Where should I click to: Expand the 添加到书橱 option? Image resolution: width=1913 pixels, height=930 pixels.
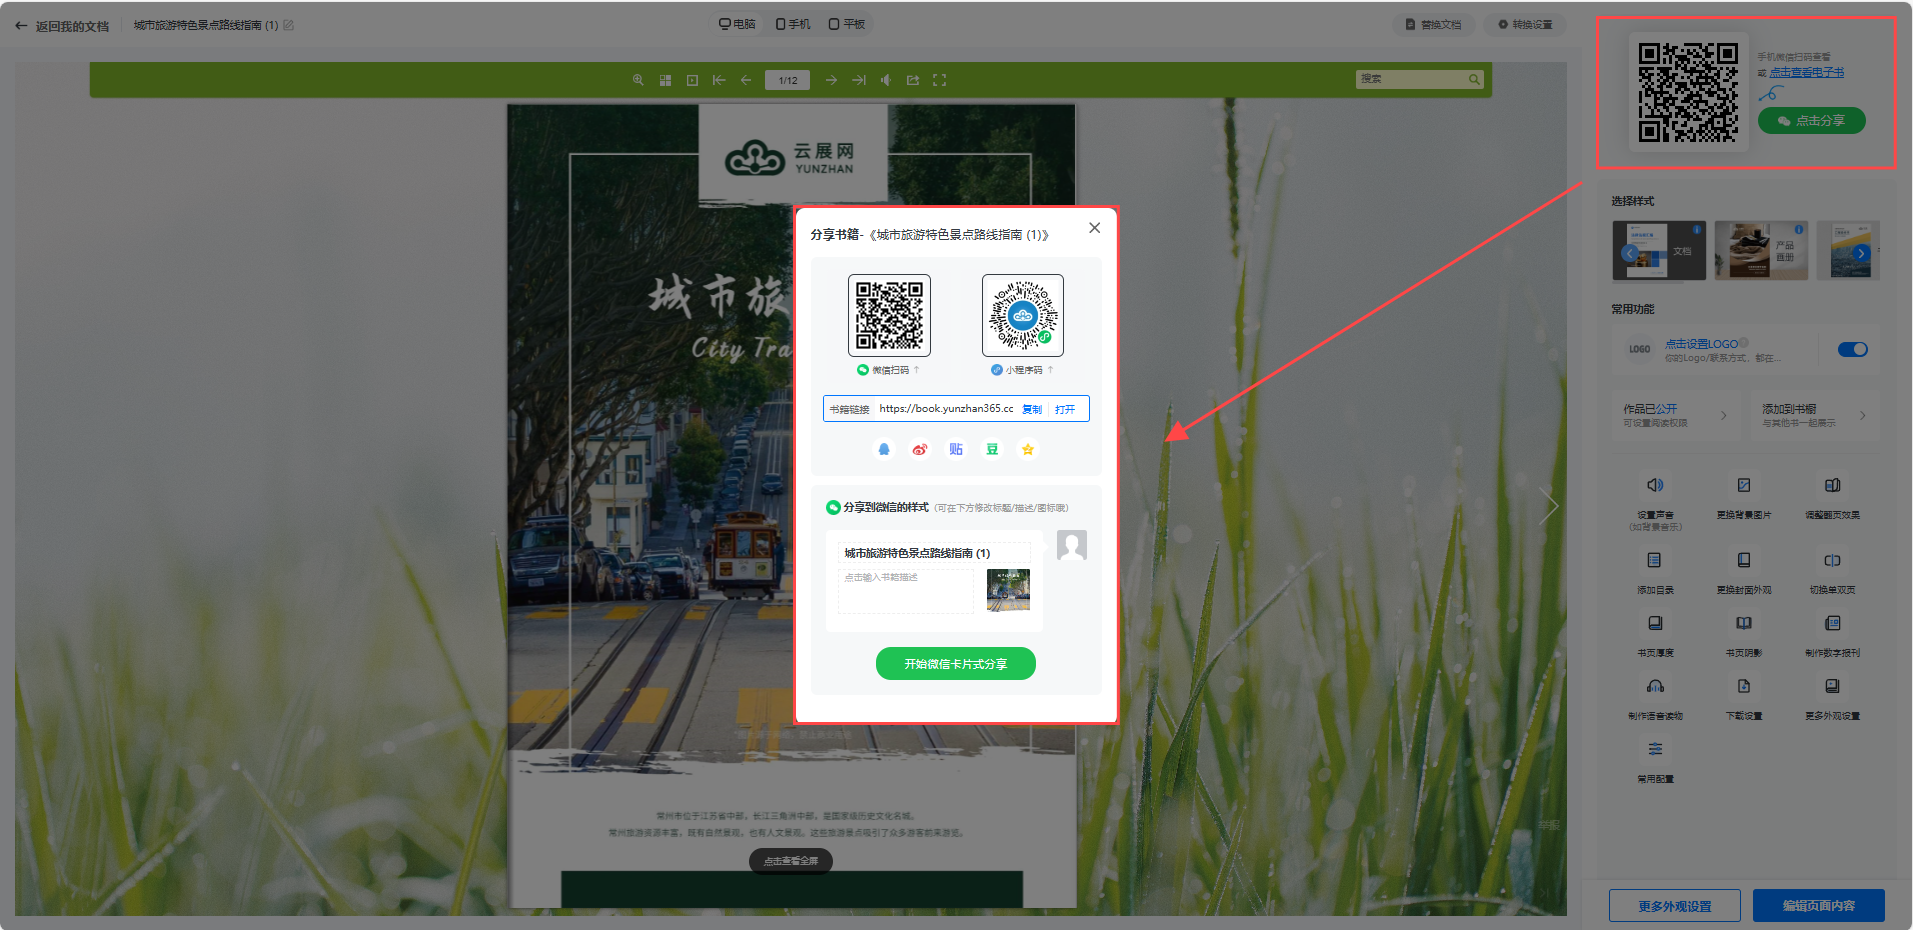[1813, 415]
